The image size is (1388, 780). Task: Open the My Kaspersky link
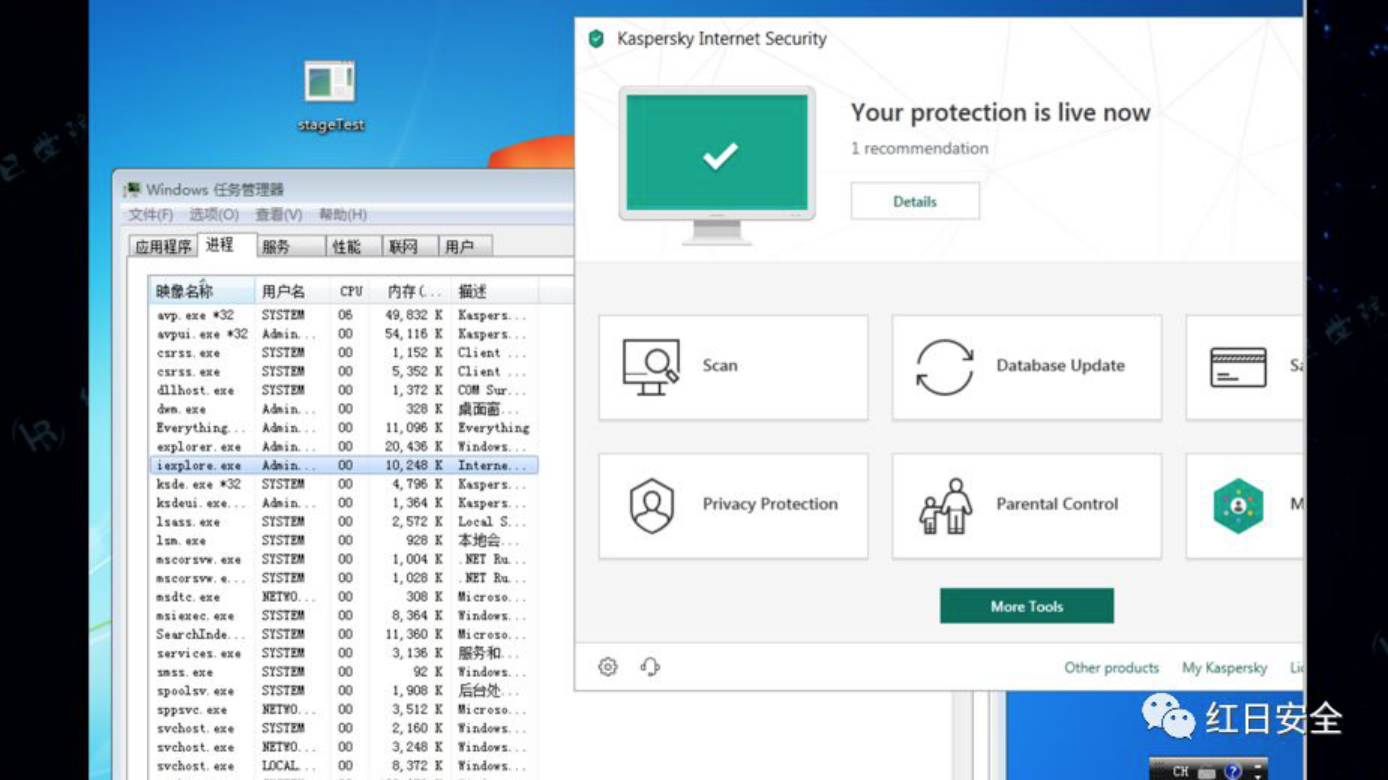(1224, 667)
